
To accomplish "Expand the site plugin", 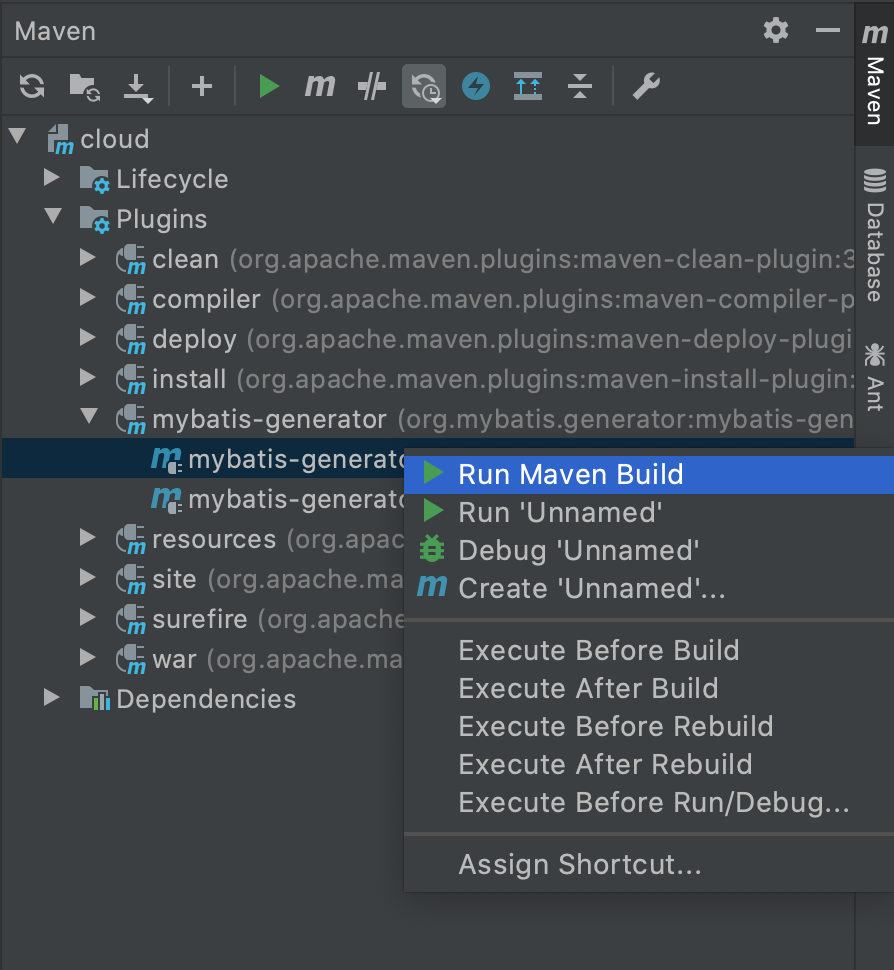I will pos(88,578).
